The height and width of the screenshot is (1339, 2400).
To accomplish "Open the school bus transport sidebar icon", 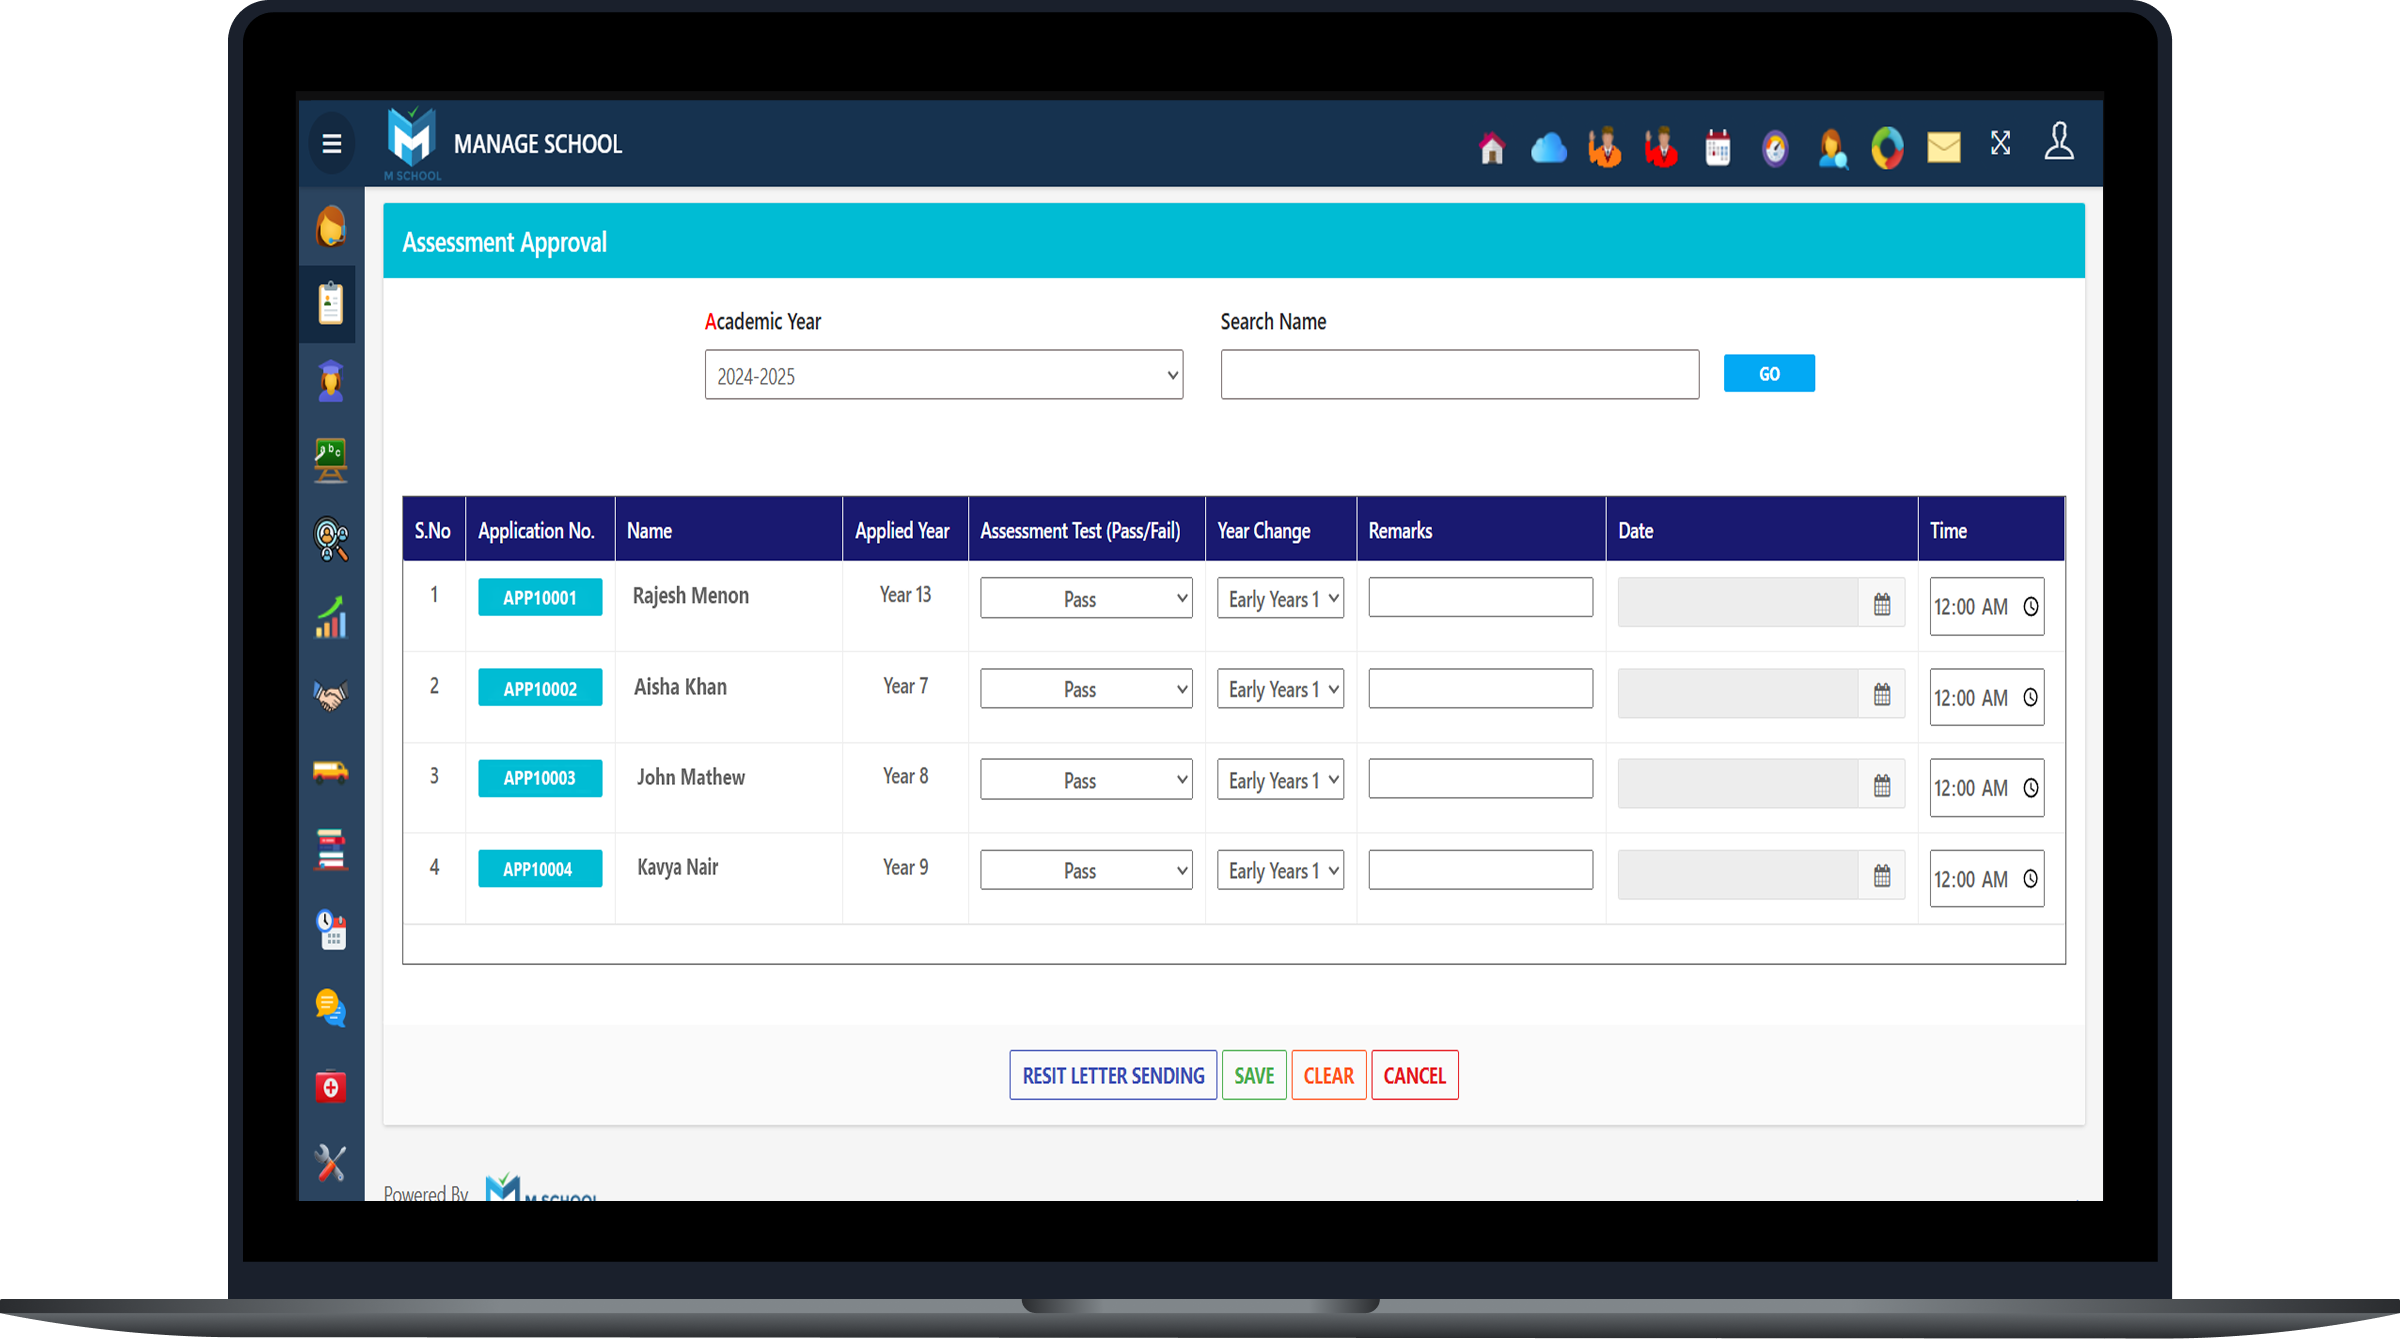I will 331,772.
